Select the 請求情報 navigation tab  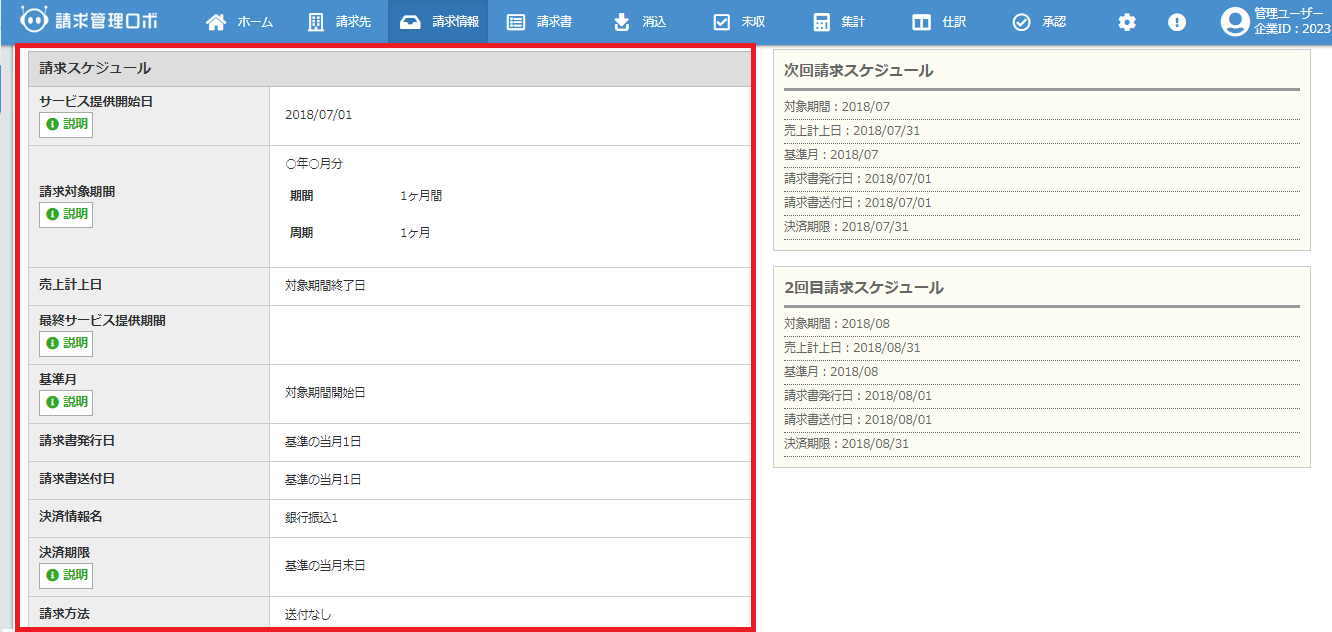pyautogui.click(x=438, y=22)
